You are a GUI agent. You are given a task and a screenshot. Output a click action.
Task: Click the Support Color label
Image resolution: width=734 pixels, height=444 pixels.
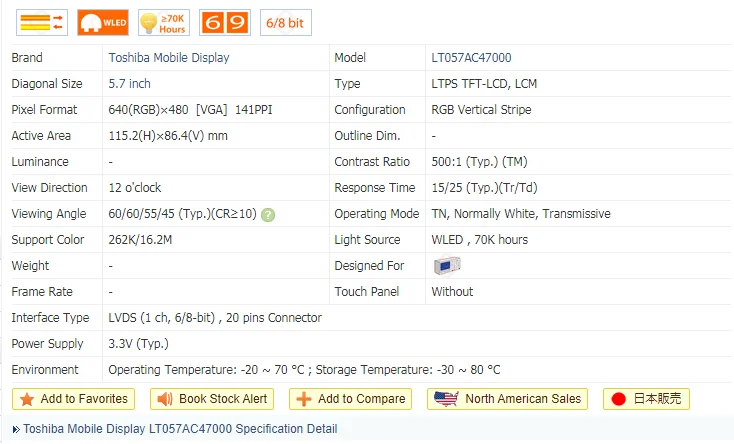pyautogui.click(x=48, y=240)
